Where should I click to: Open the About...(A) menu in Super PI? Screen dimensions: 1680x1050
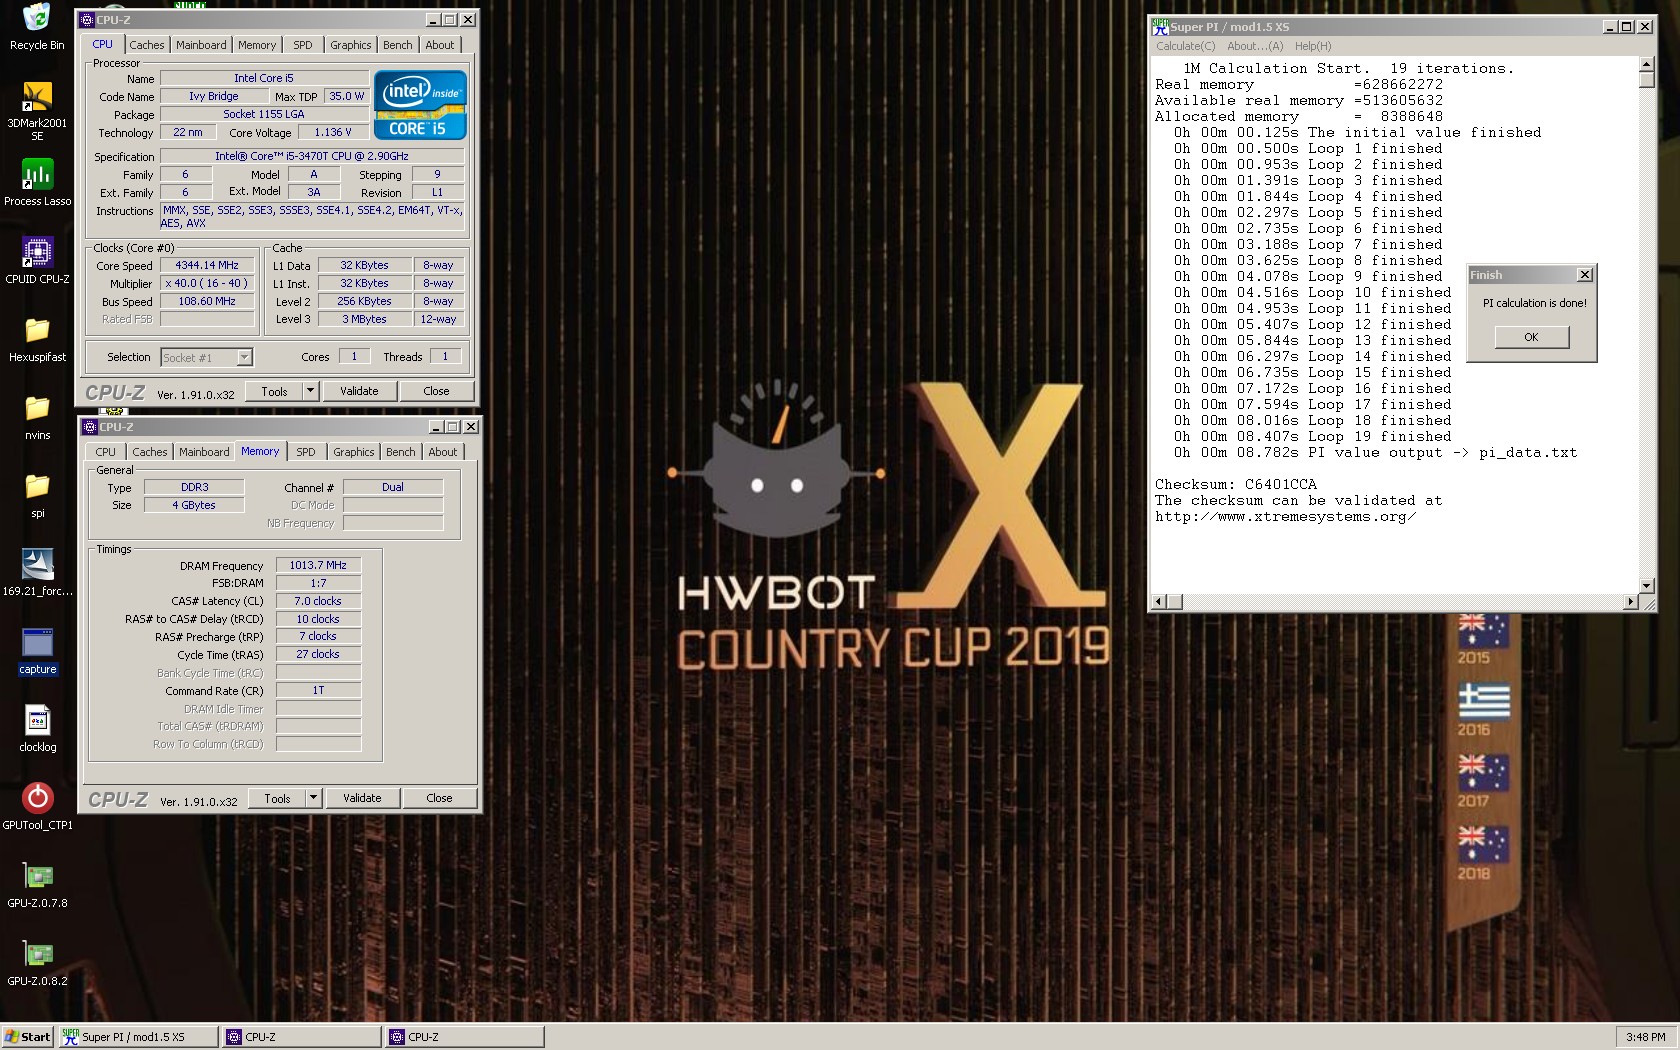click(1255, 46)
